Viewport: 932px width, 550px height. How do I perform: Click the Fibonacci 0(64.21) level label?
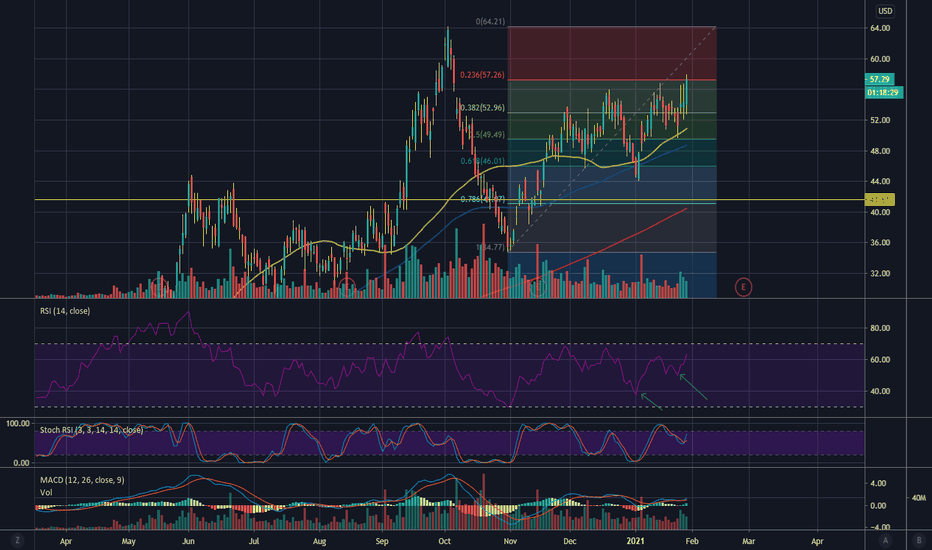(x=490, y=21)
